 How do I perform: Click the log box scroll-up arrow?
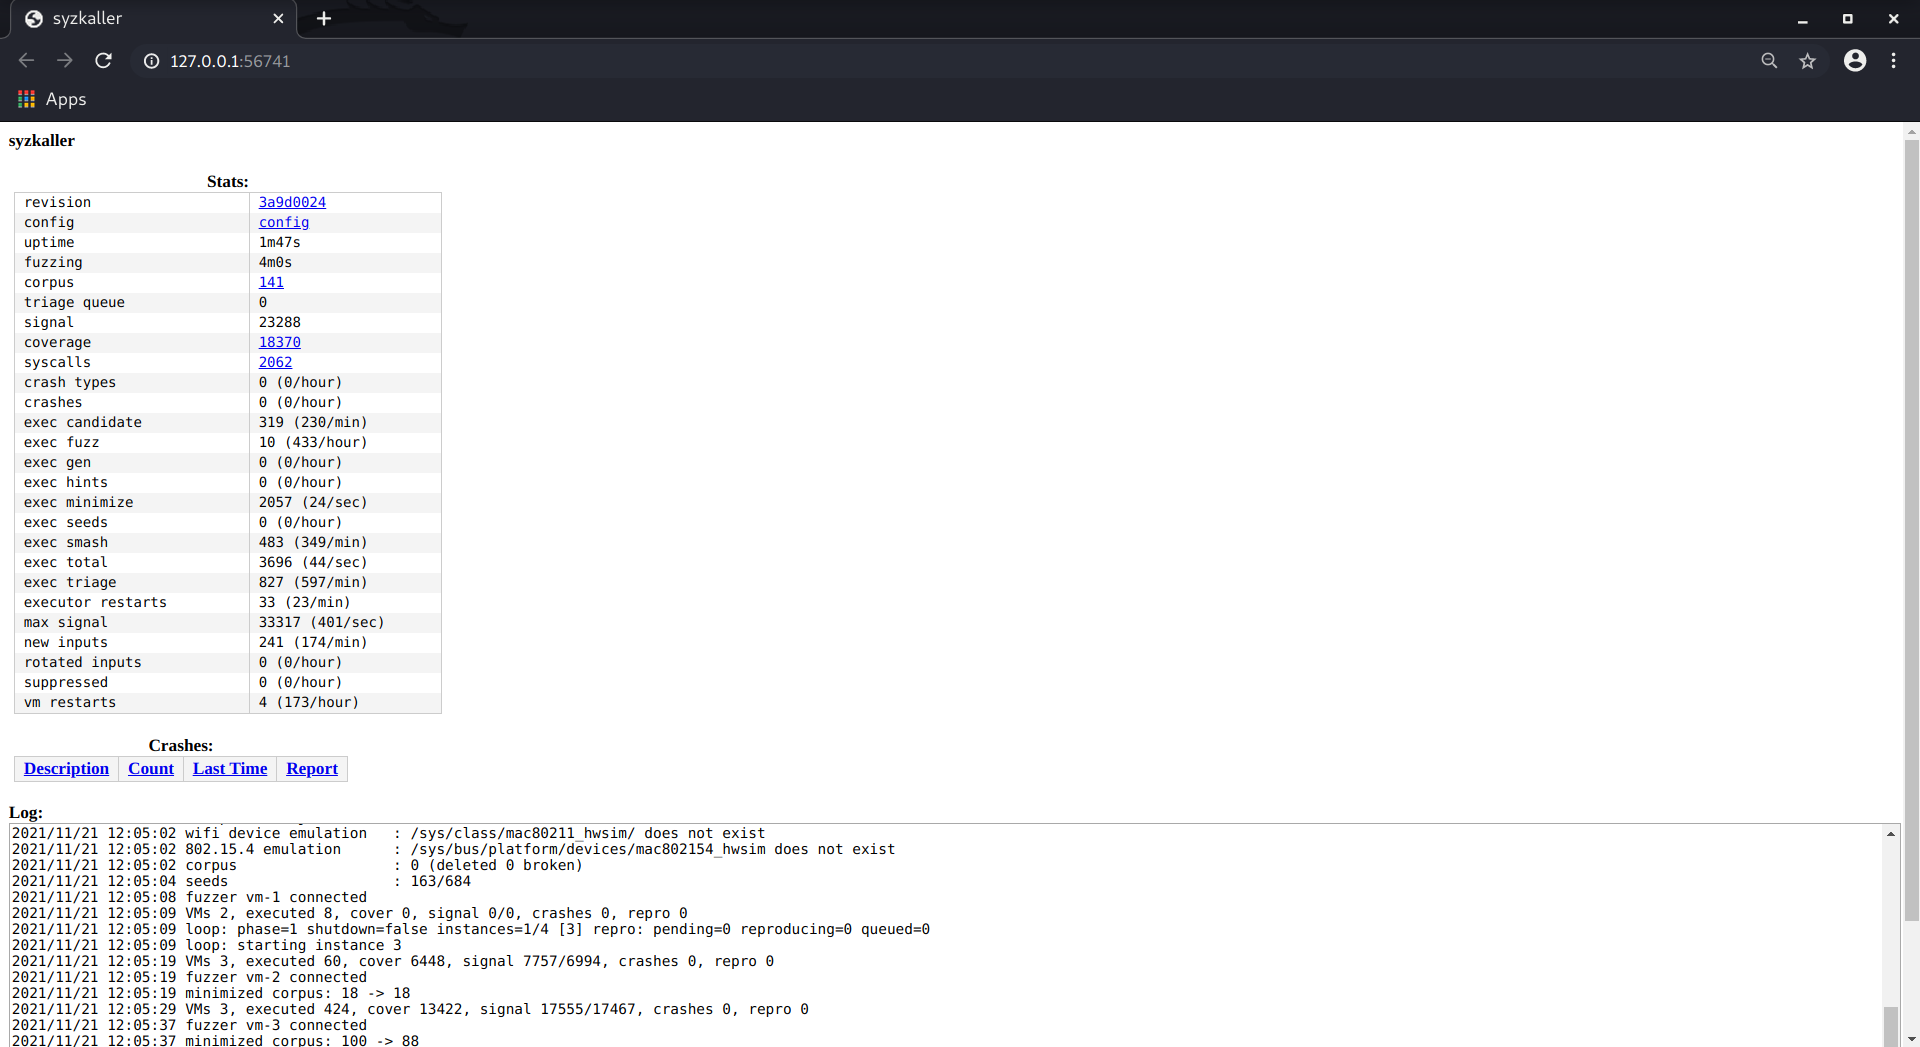point(1890,834)
